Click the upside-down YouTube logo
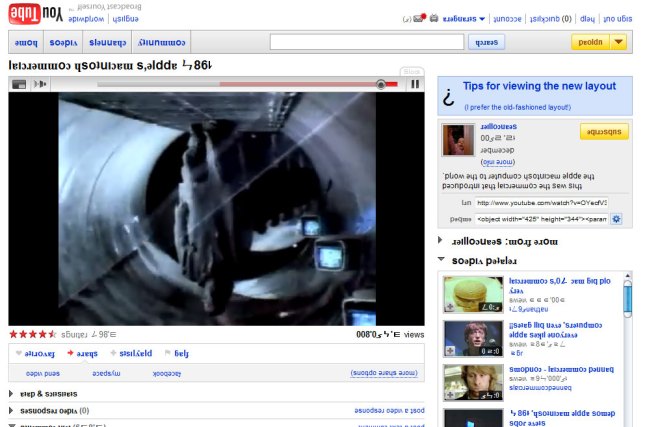Viewport: 645px width, 427px height. click(x=36, y=14)
